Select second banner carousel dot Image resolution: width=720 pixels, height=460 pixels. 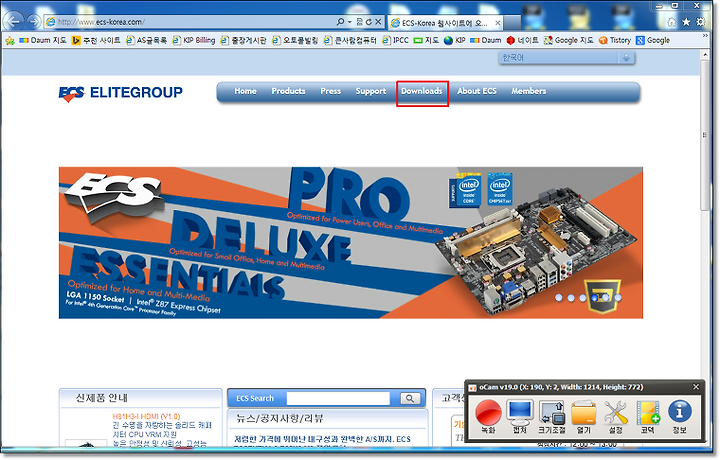pyautogui.click(x=571, y=298)
